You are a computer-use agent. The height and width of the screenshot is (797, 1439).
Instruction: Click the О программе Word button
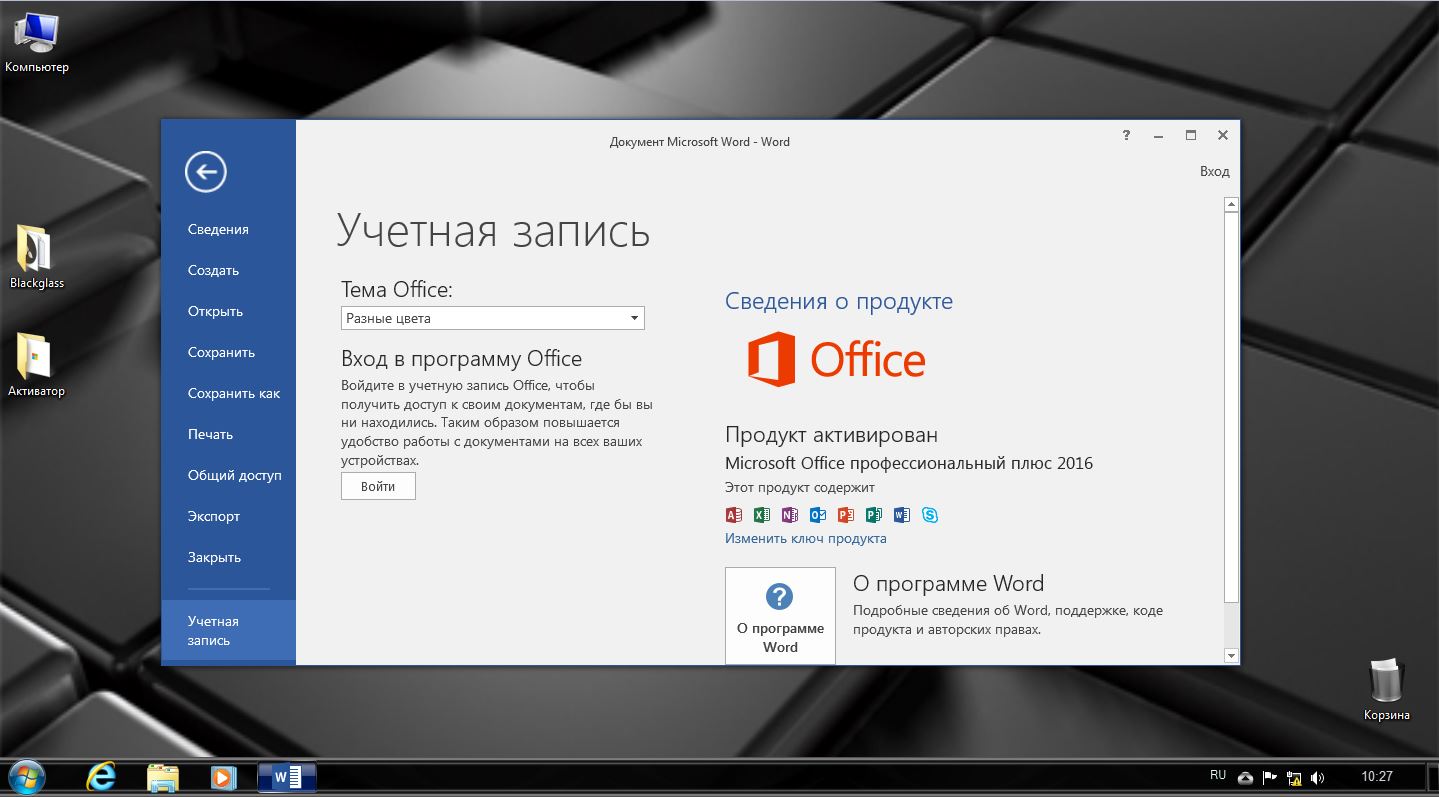pos(780,615)
